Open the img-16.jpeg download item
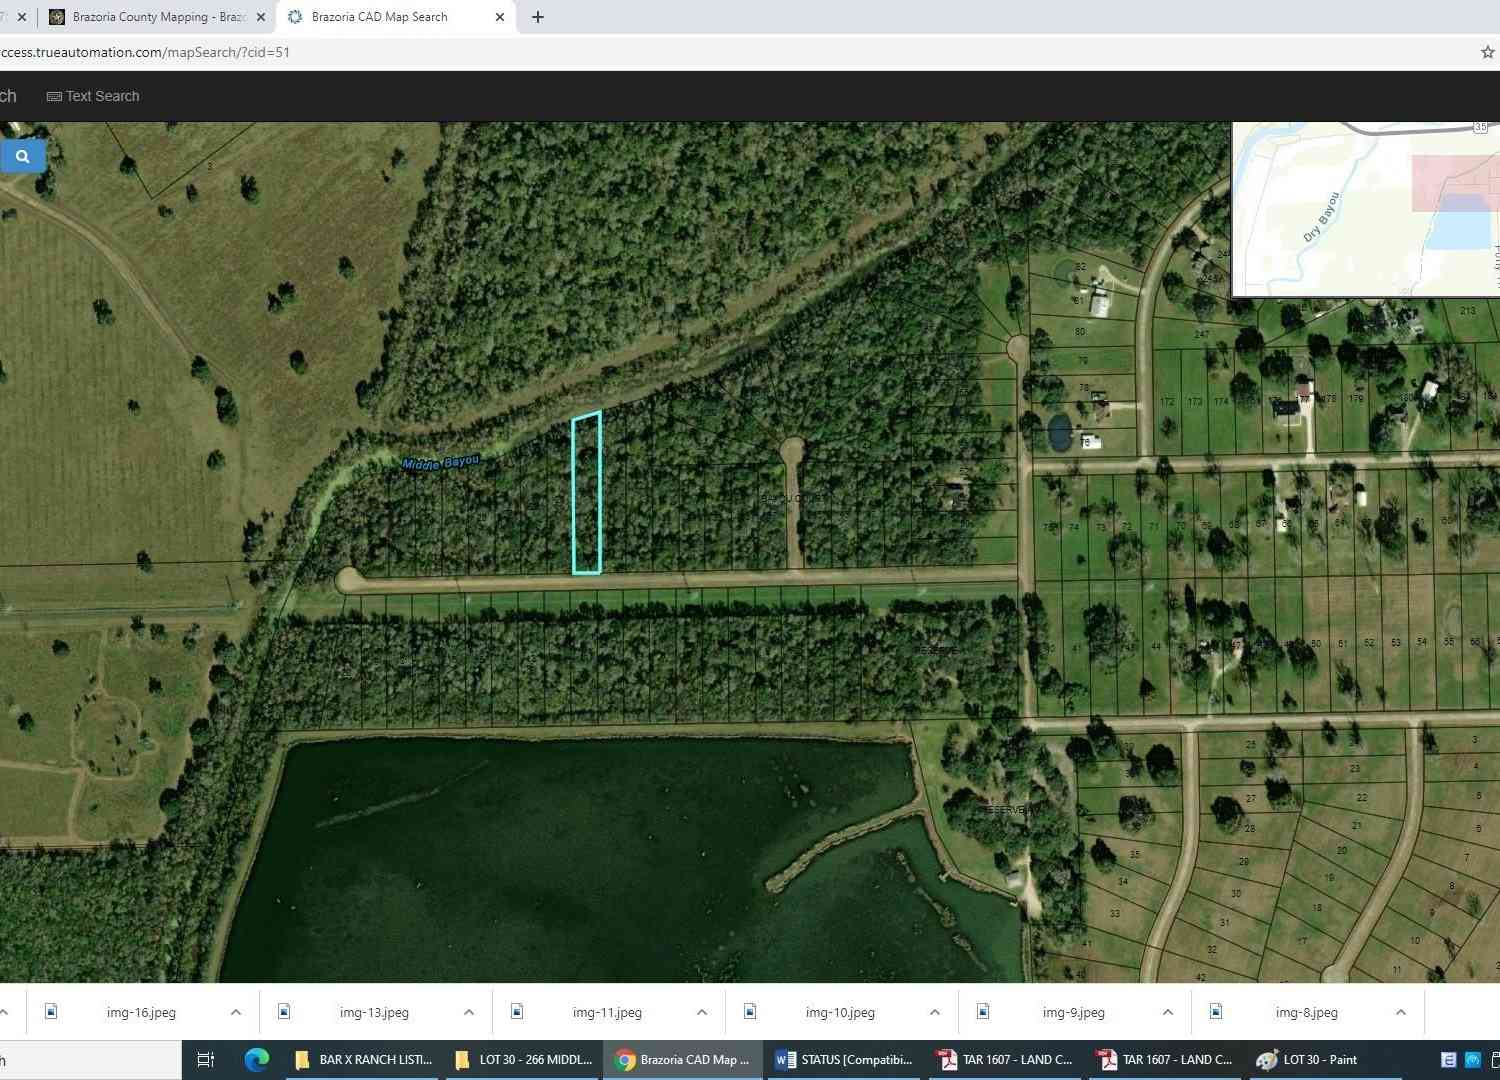The height and width of the screenshot is (1080, 1500). click(x=141, y=1012)
